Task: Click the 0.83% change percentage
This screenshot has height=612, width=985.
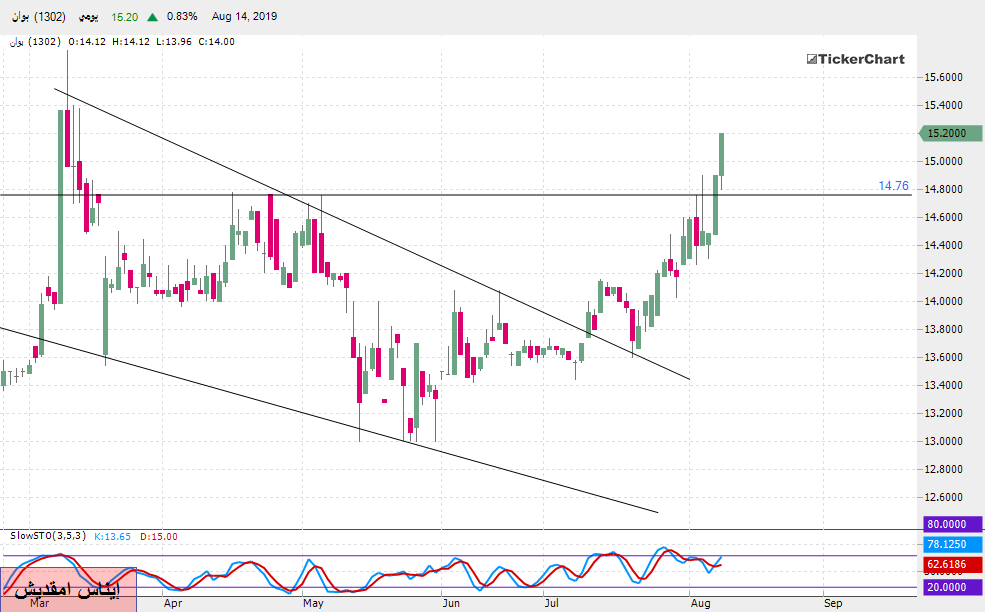Action: [182, 17]
